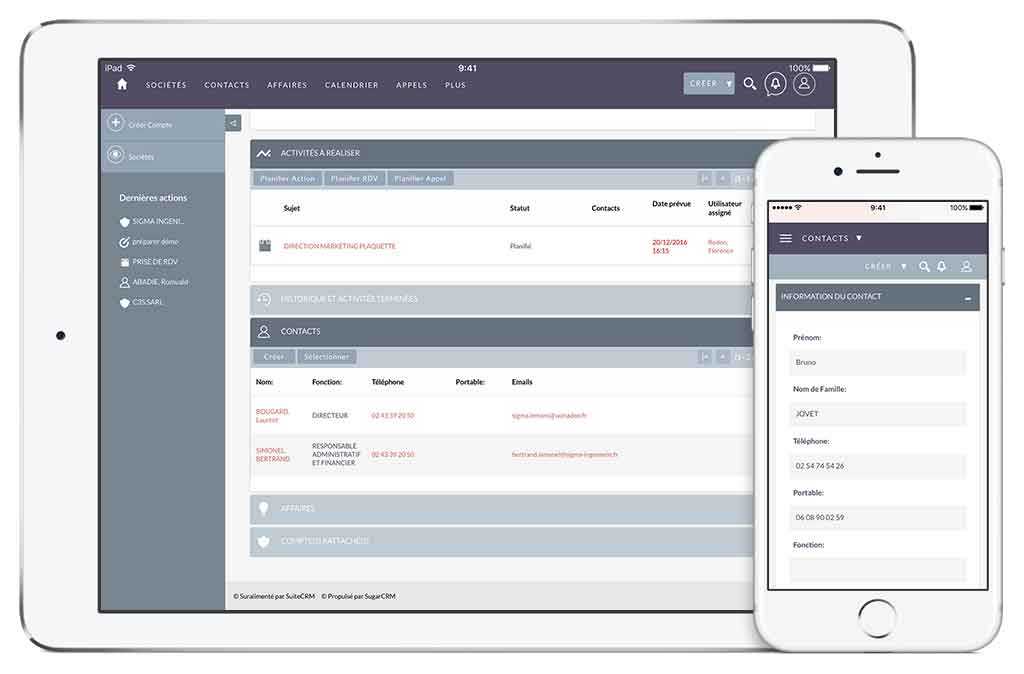Click the Home icon in the navigation bar

120,85
